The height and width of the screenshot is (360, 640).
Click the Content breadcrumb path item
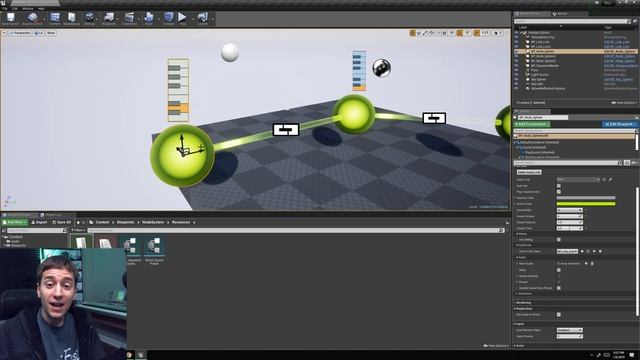(102, 222)
